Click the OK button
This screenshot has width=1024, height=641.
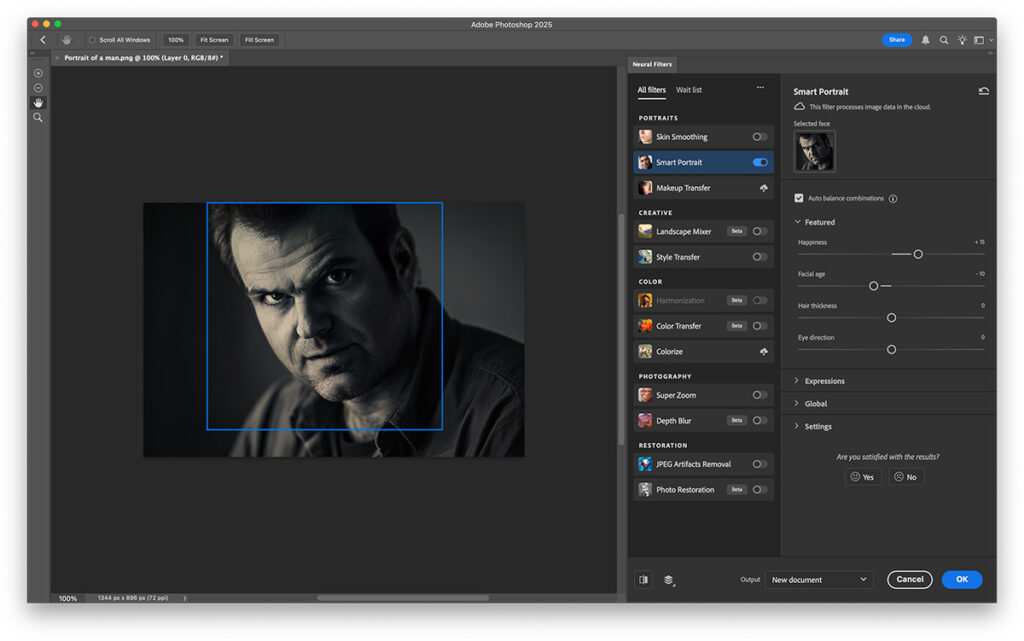point(962,580)
